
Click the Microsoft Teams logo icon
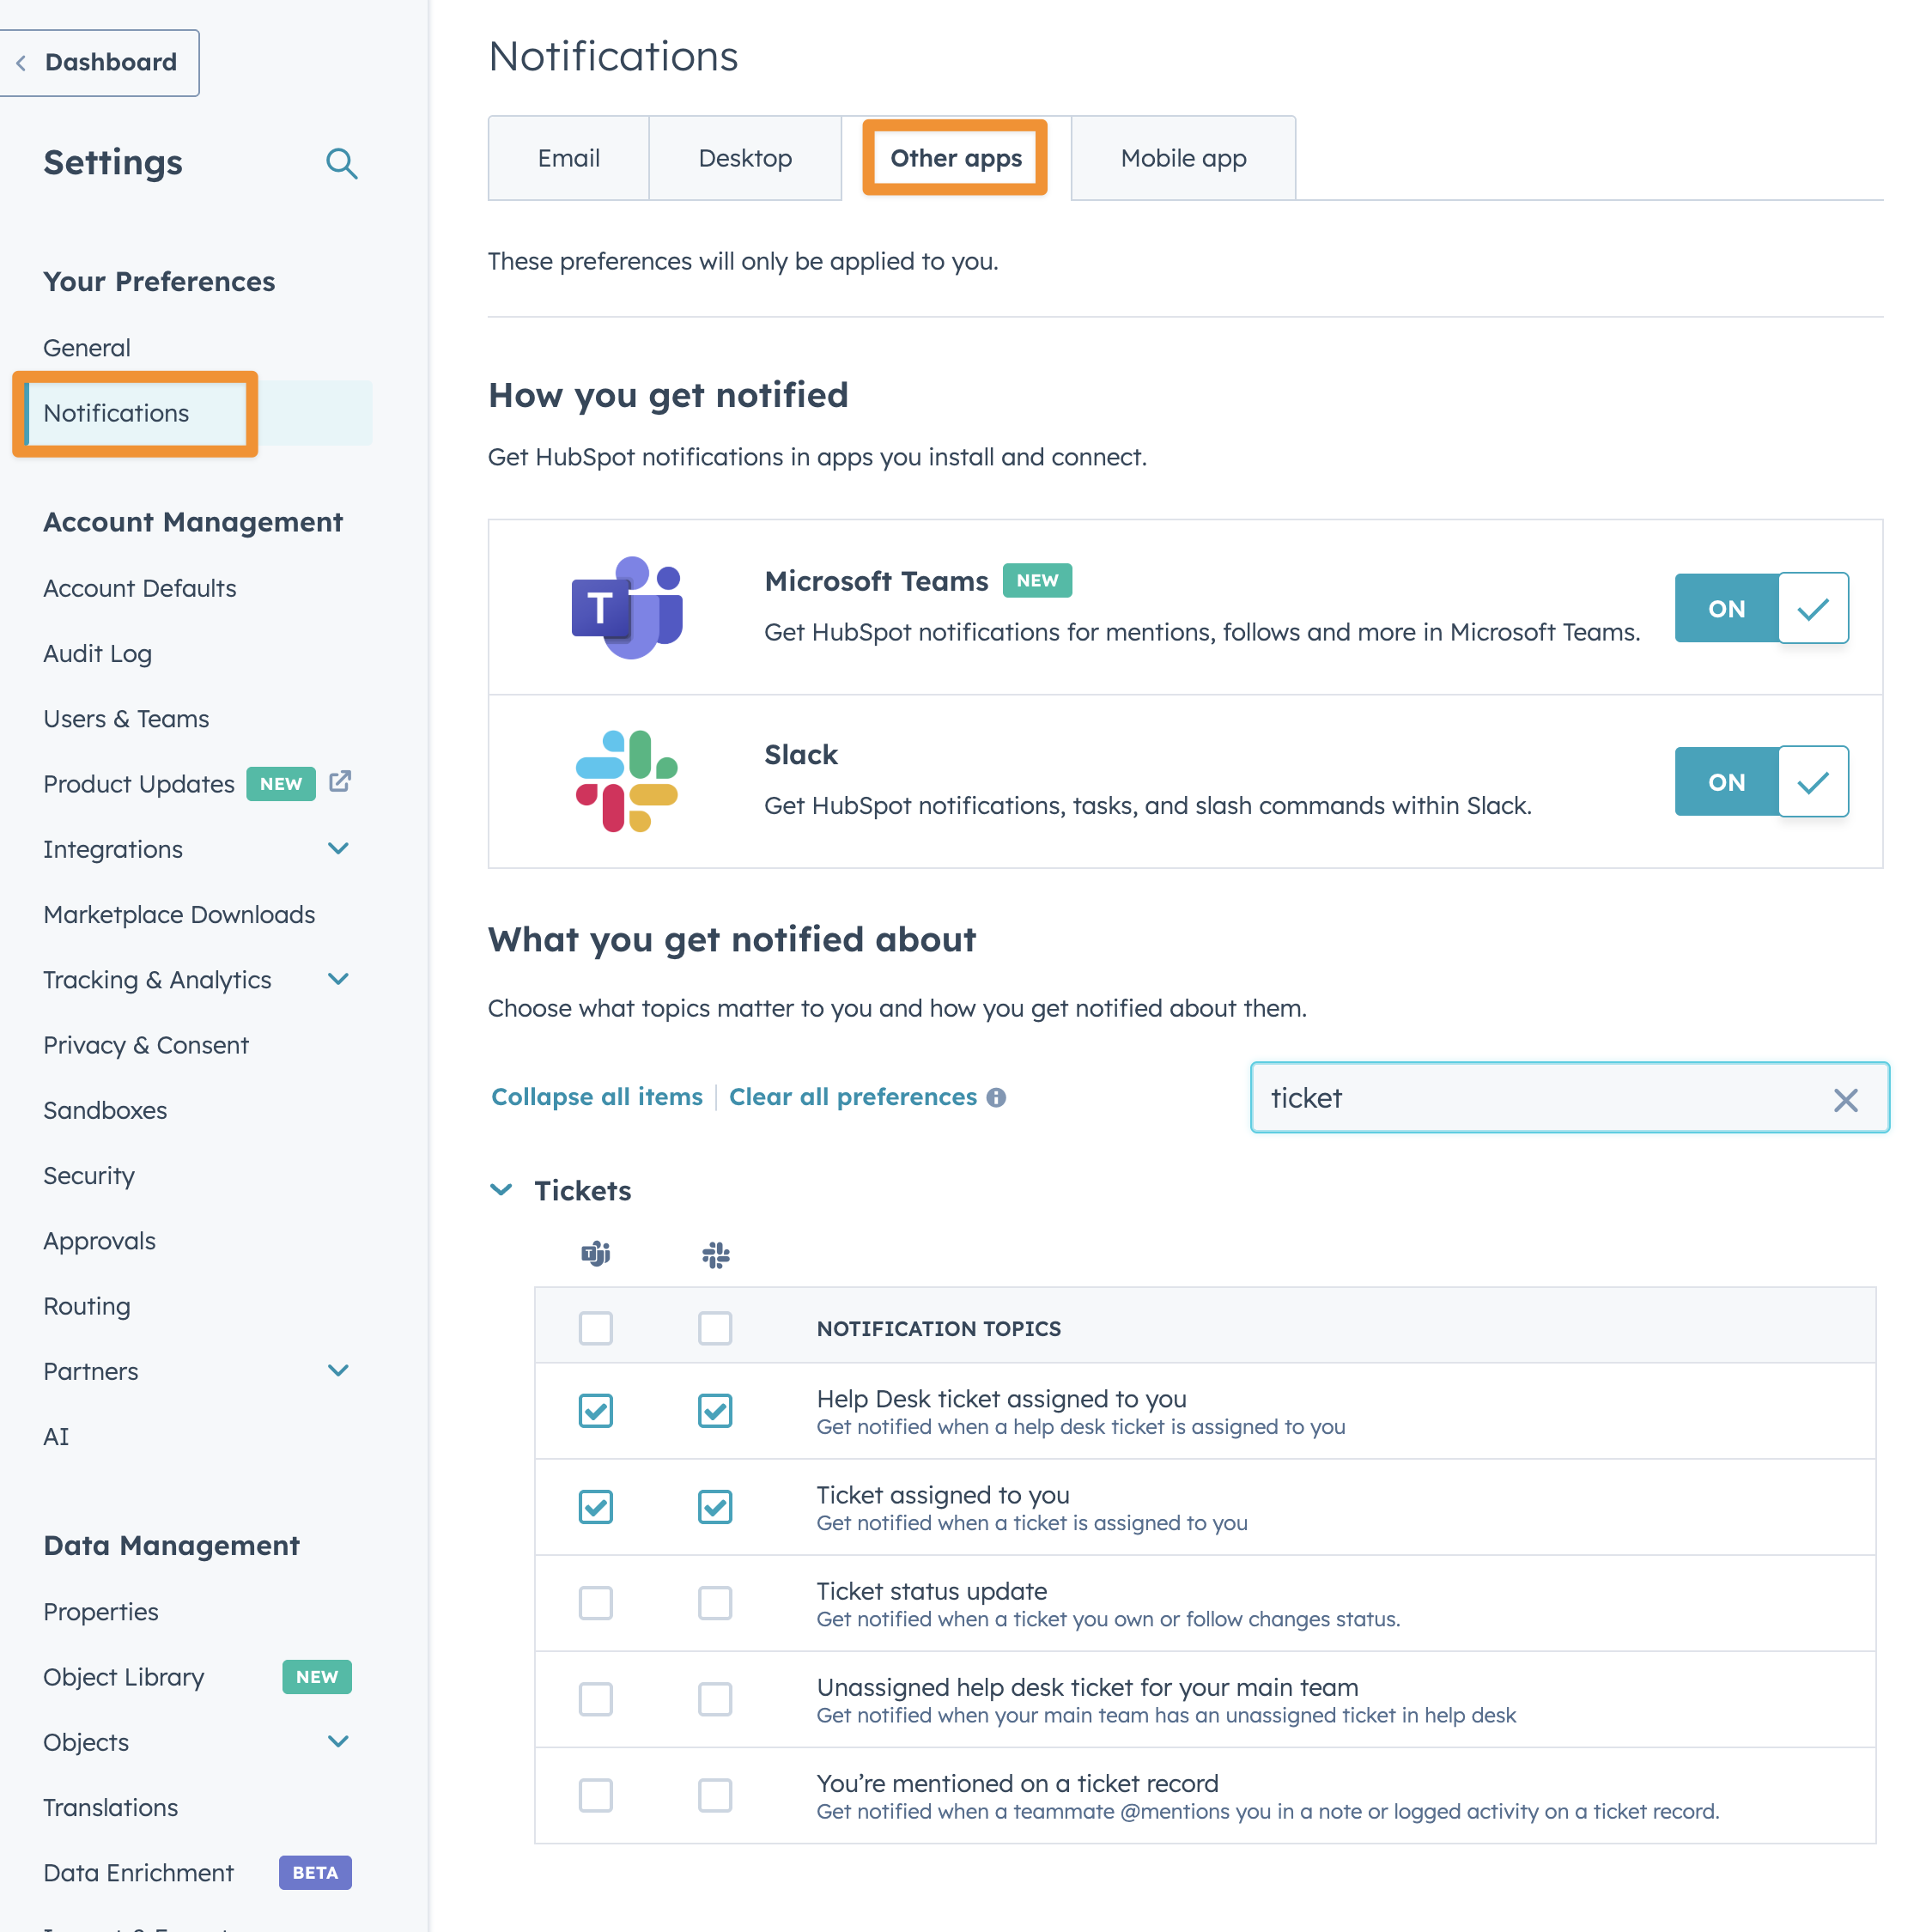[627, 607]
